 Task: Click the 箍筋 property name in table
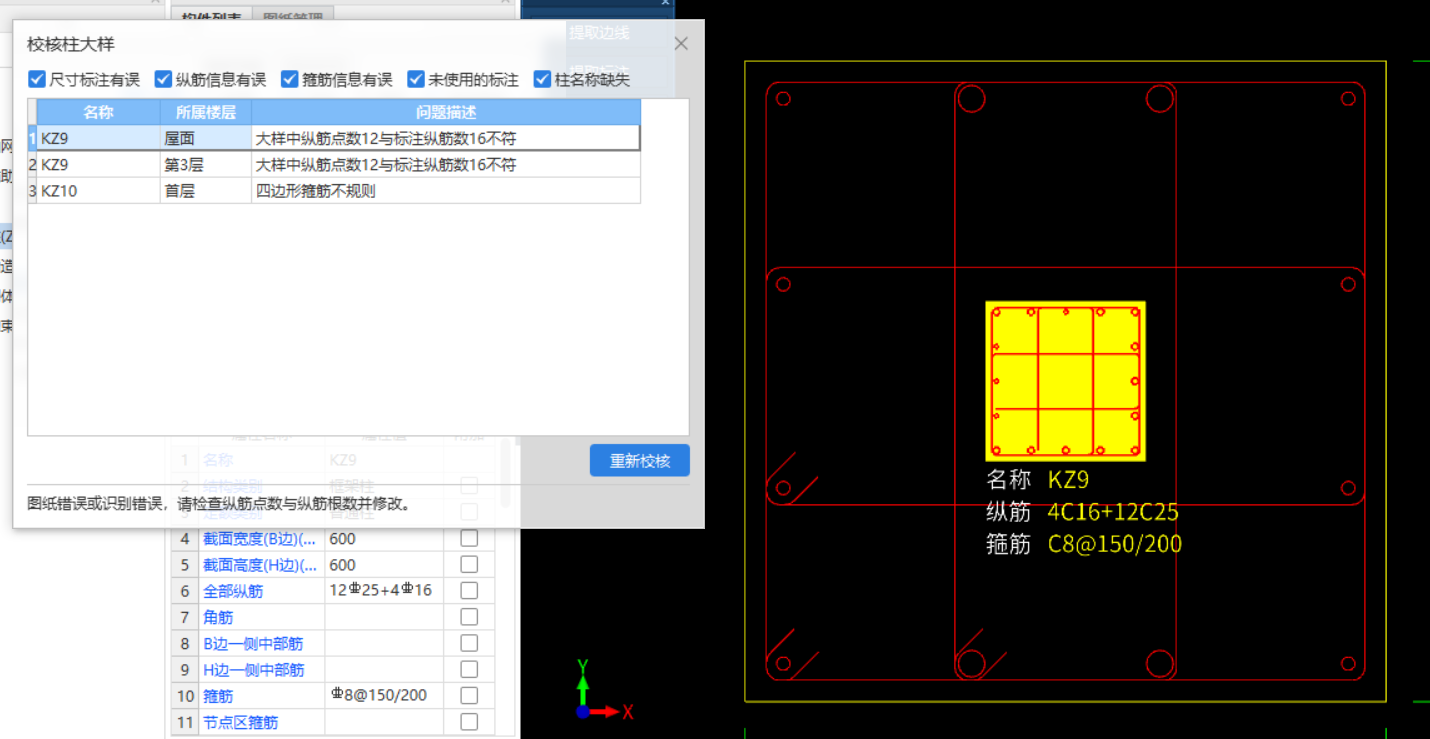(218, 695)
